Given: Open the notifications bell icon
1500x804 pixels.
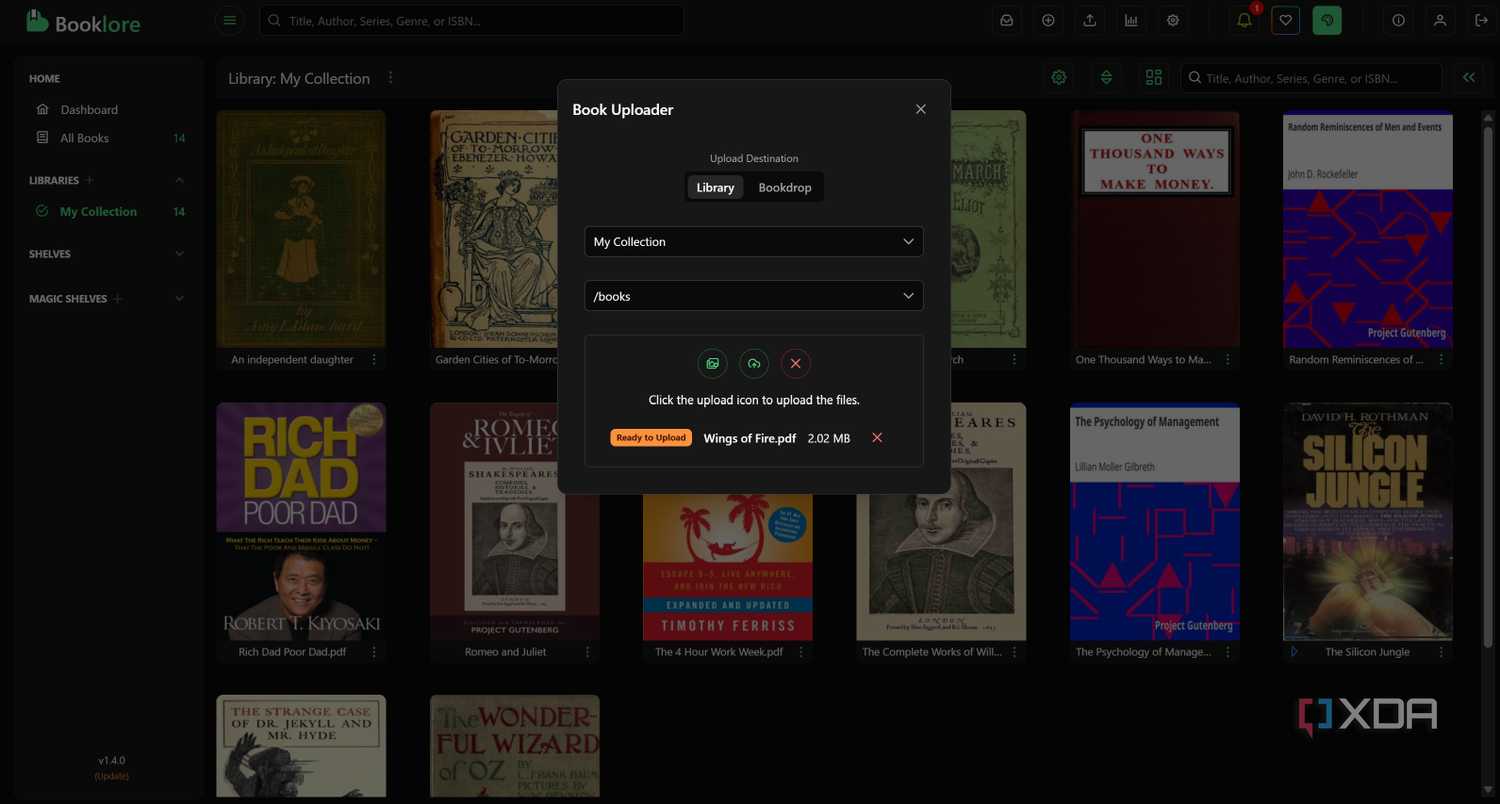Looking at the screenshot, I should pos(1244,20).
